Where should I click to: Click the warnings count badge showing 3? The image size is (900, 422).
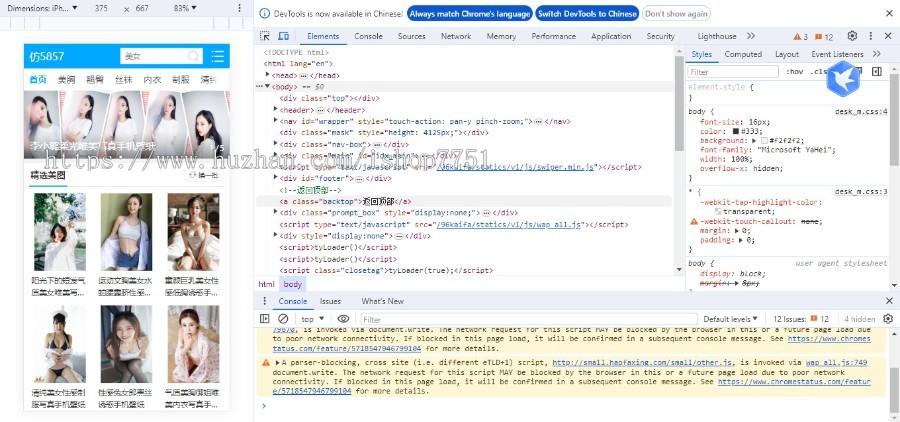tap(800, 36)
